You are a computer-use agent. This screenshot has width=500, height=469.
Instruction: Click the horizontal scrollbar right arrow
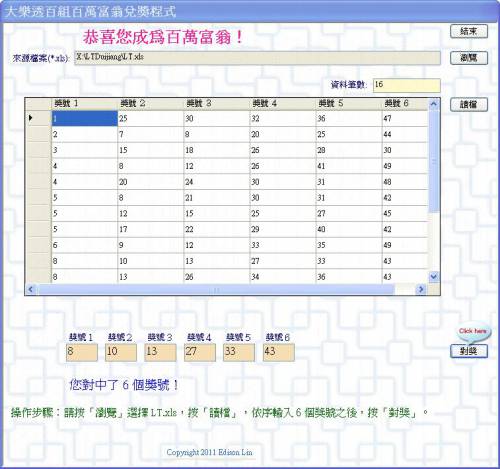(x=421, y=289)
